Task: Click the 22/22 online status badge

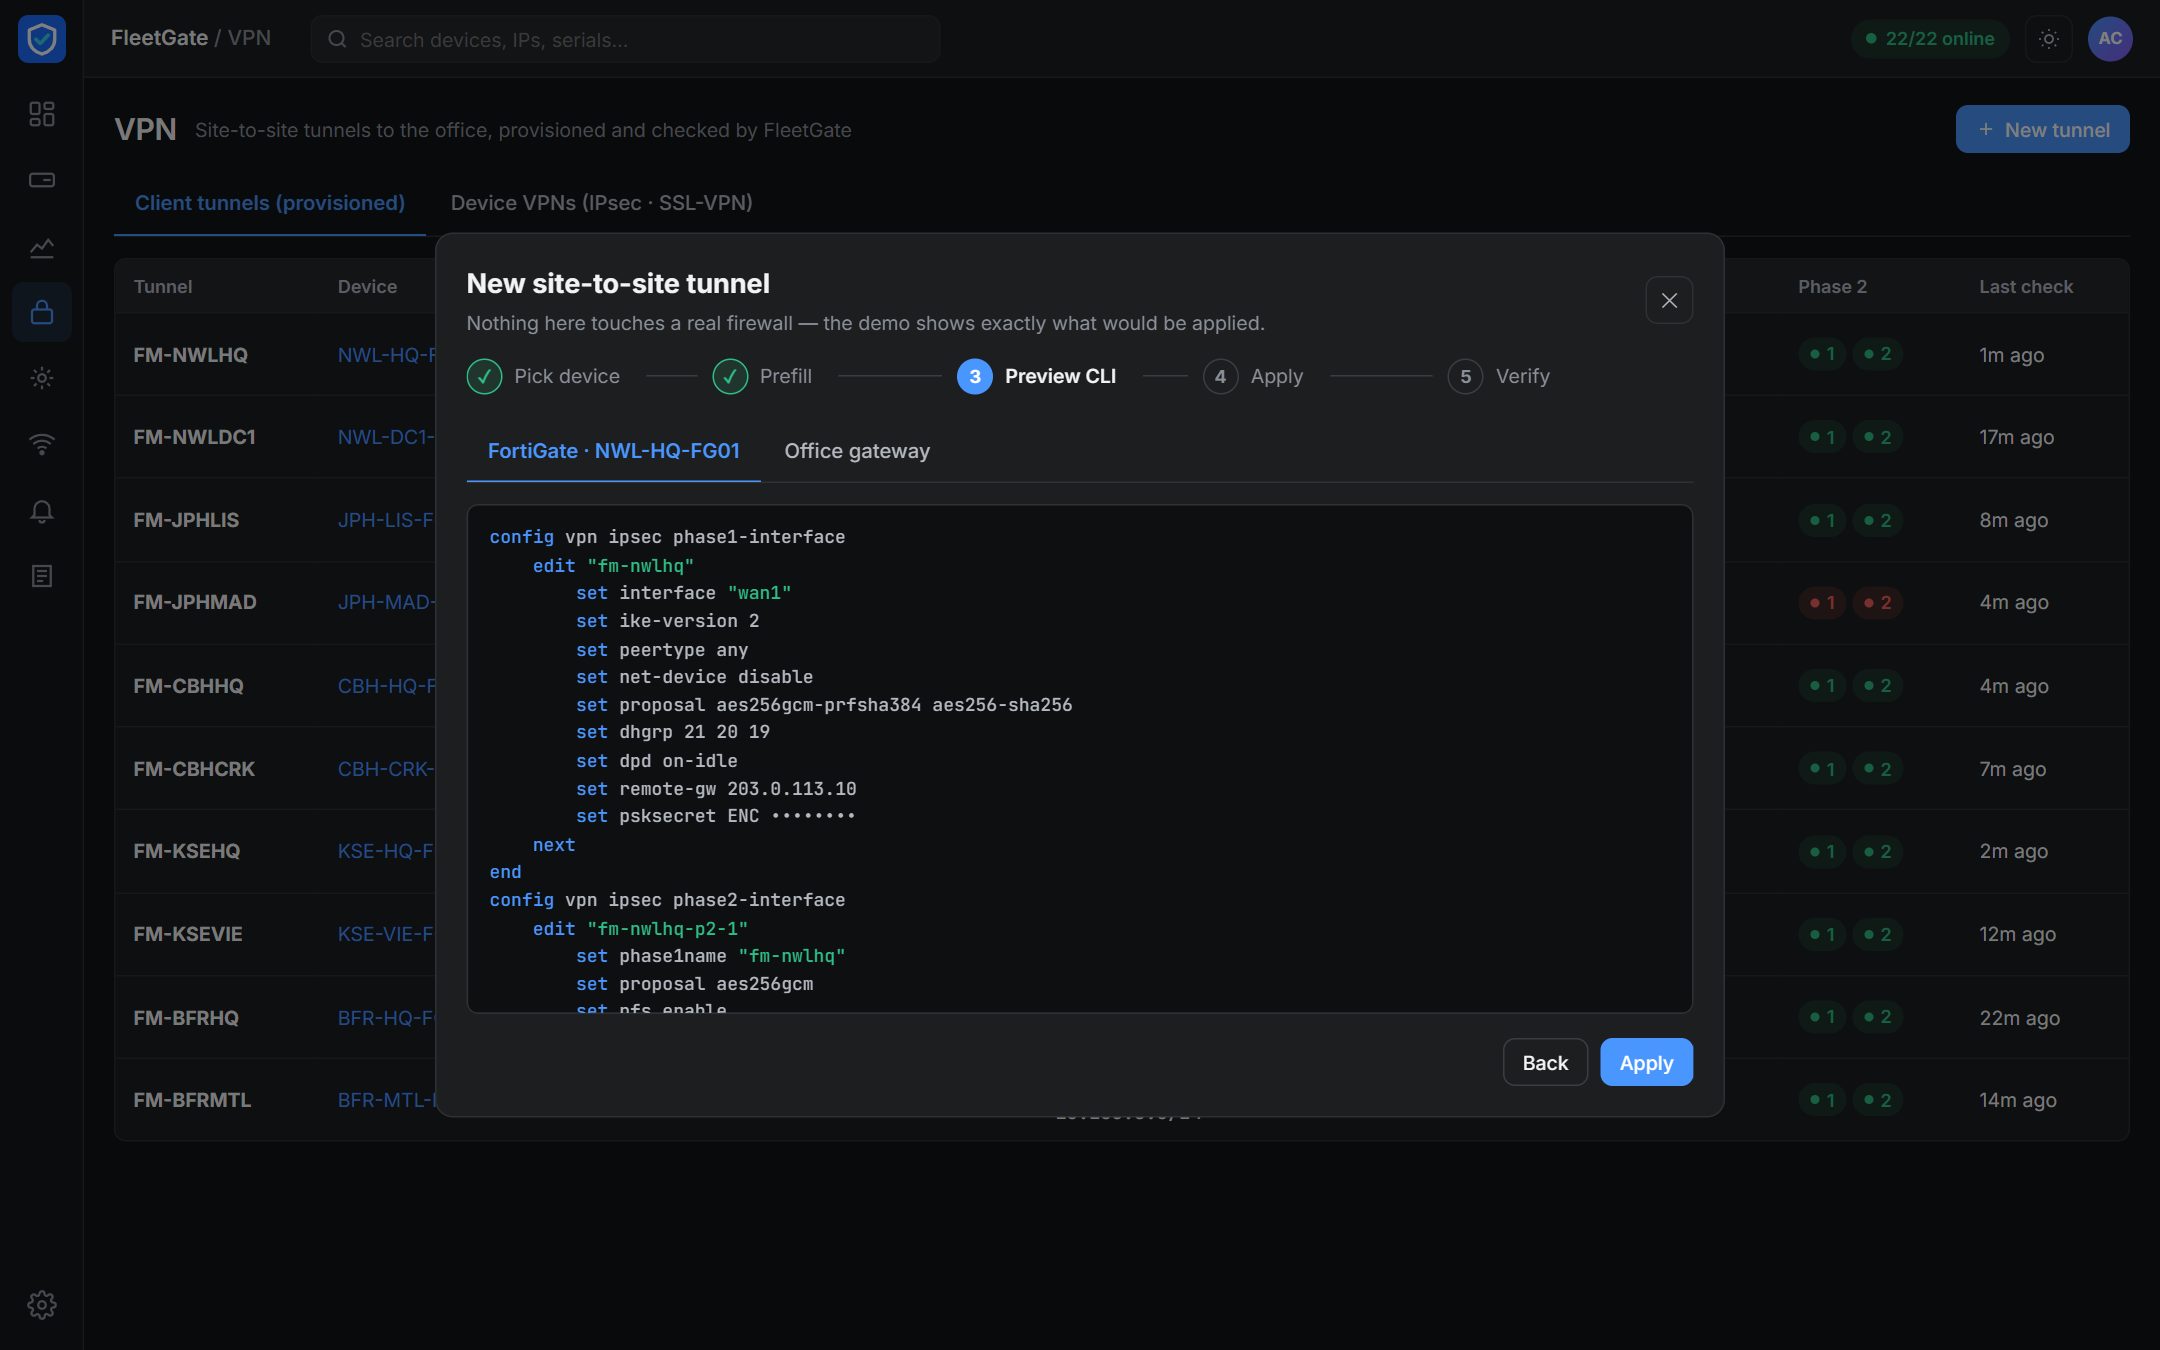Action: tap(1930, 39)
